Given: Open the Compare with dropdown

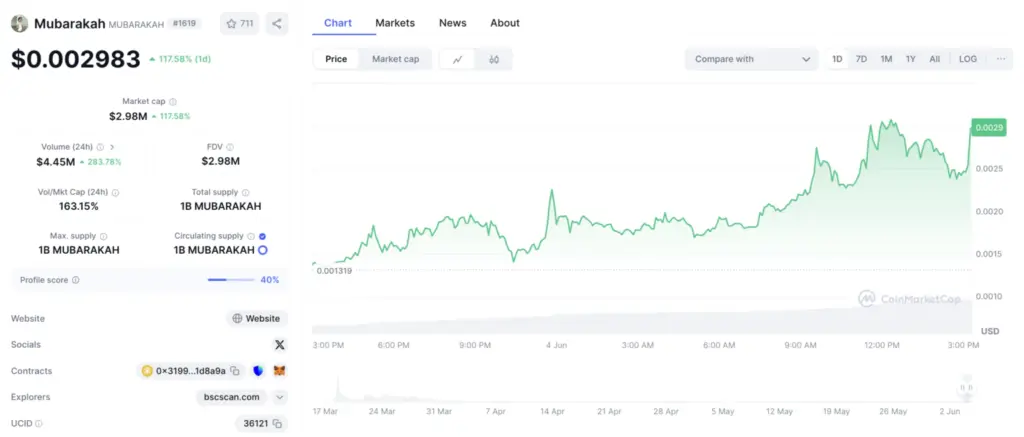Looking at the screenshot, I should 752,59.
